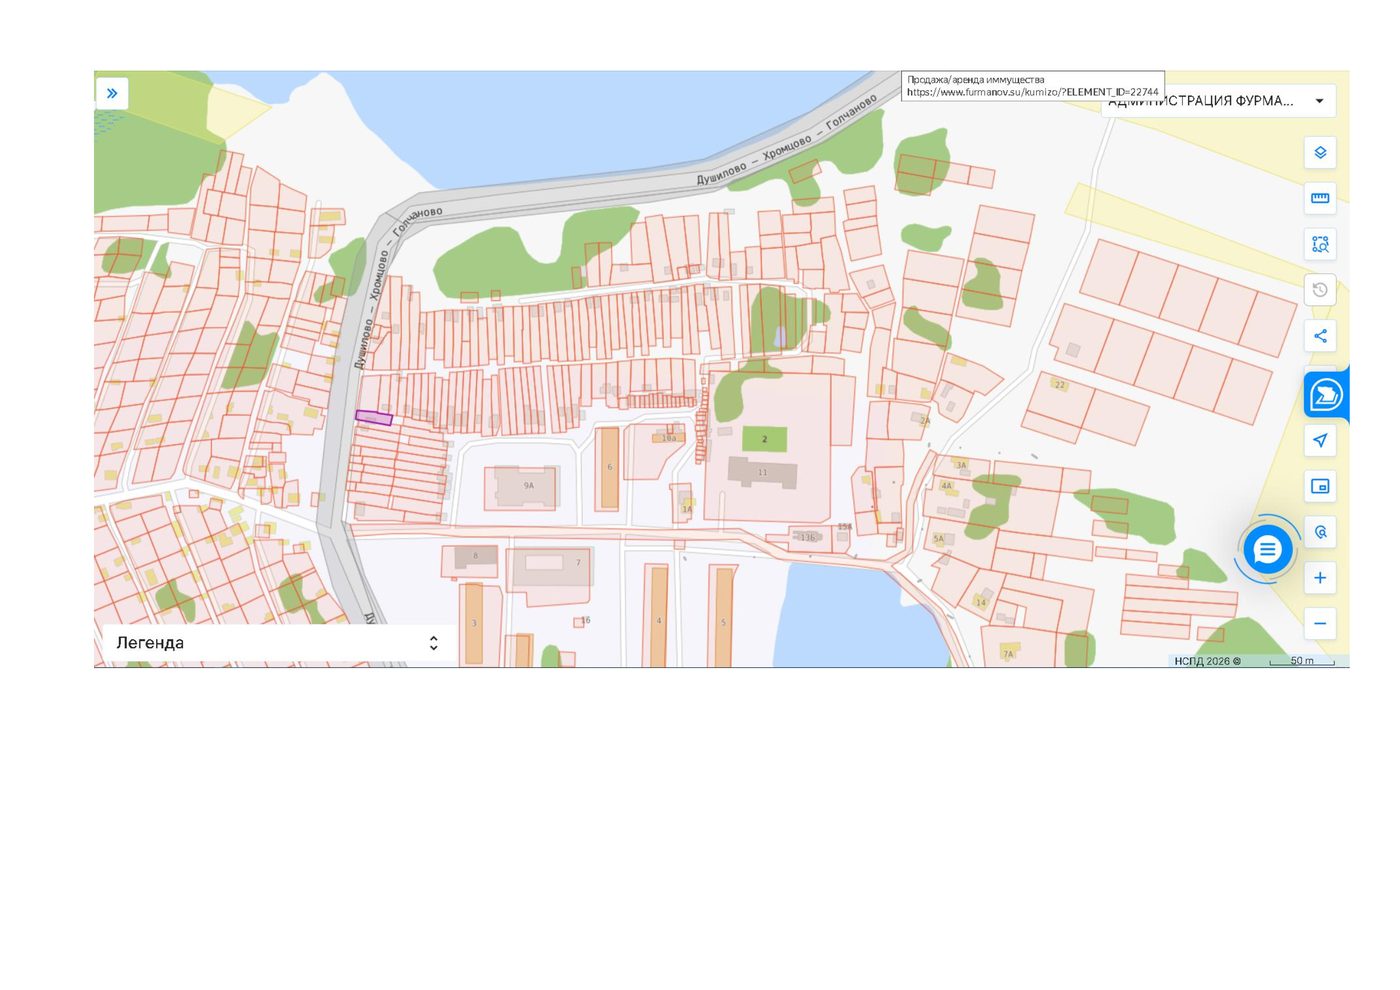Open the history icon button
This screenshot has height=990, width=1400.
pos(1320,290)
